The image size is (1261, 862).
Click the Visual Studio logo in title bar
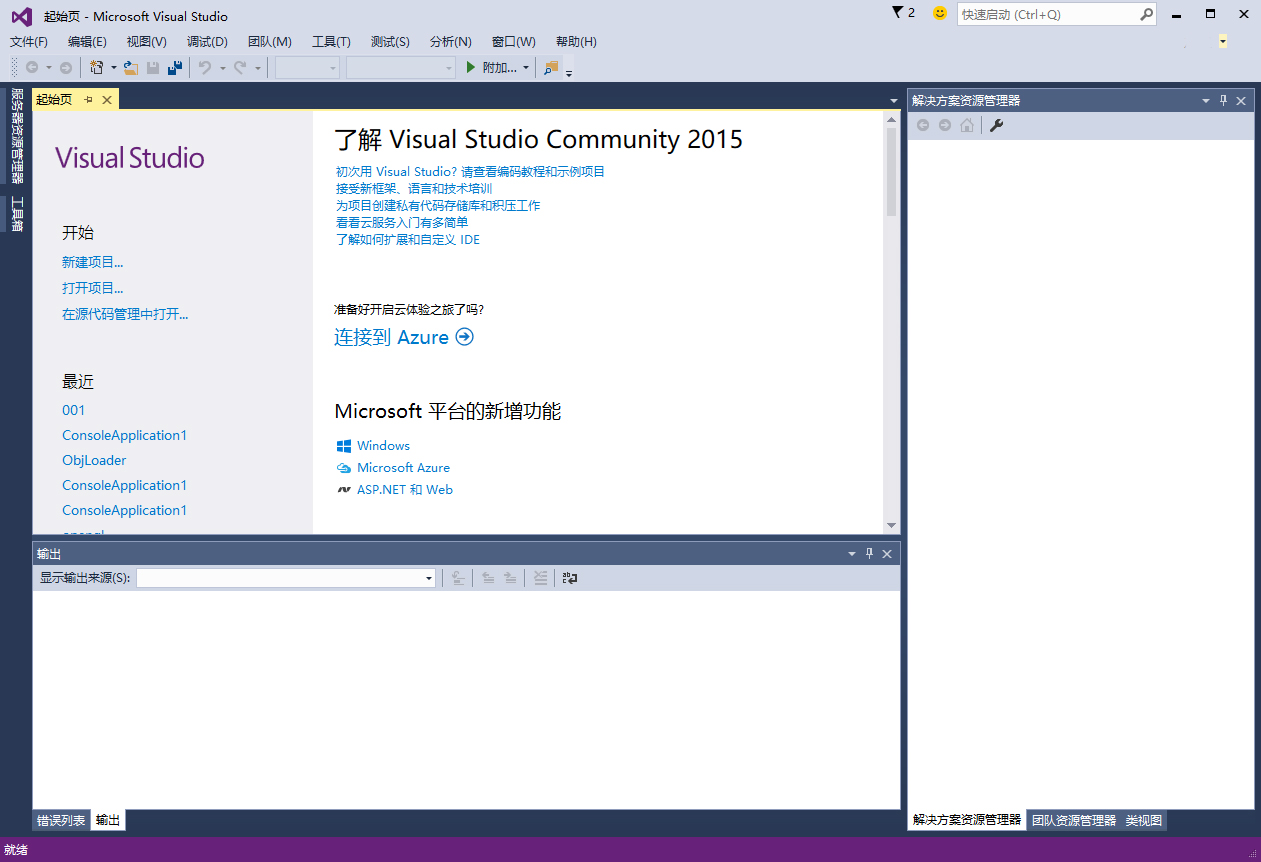point(21,15)
